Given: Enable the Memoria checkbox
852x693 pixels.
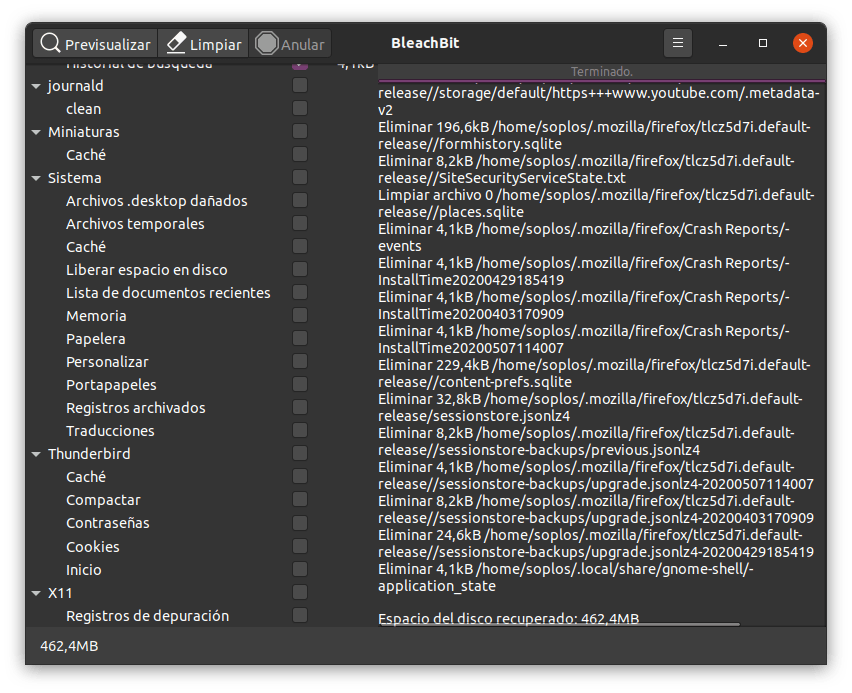Looking at the screenshot, I should click(x=300, y=315).
